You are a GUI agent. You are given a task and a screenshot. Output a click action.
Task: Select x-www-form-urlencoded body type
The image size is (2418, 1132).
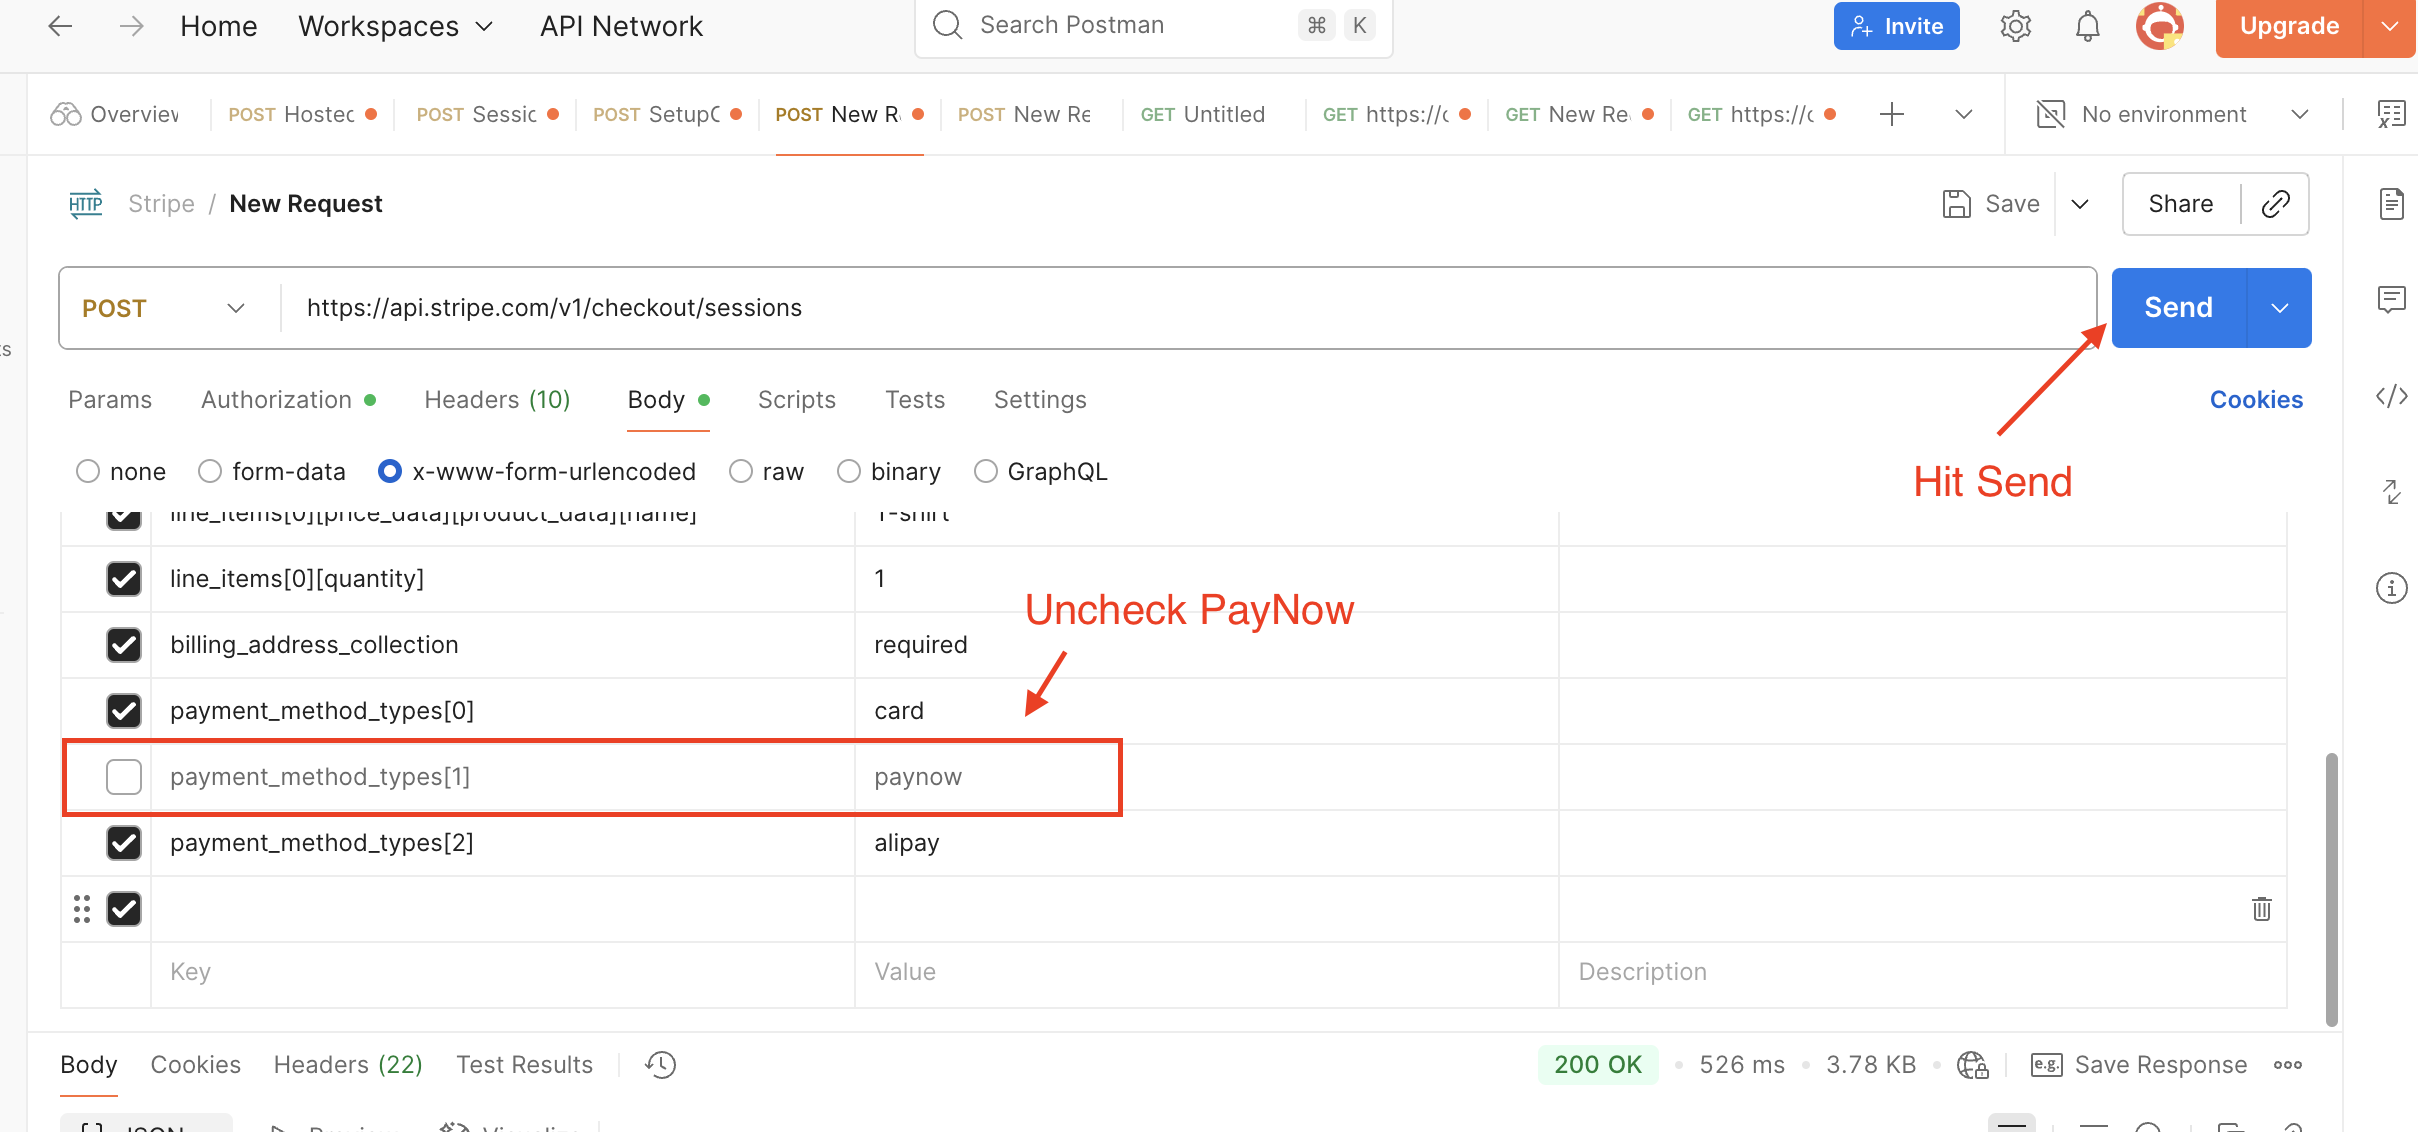click(390, 471)
